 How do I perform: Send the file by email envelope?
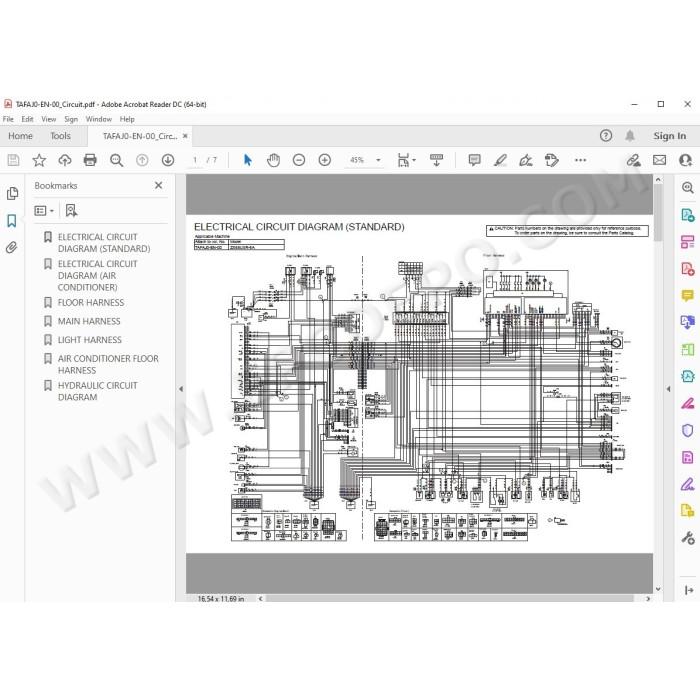tap(659, 160)
